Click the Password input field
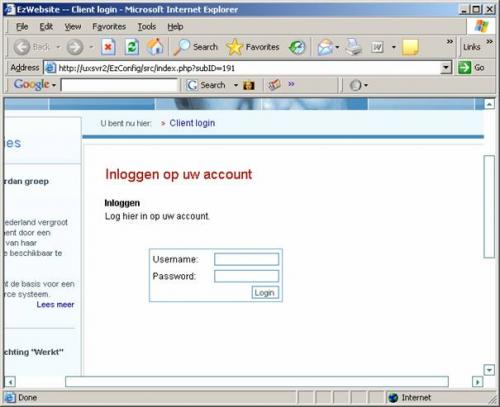 tap(246, 276)
